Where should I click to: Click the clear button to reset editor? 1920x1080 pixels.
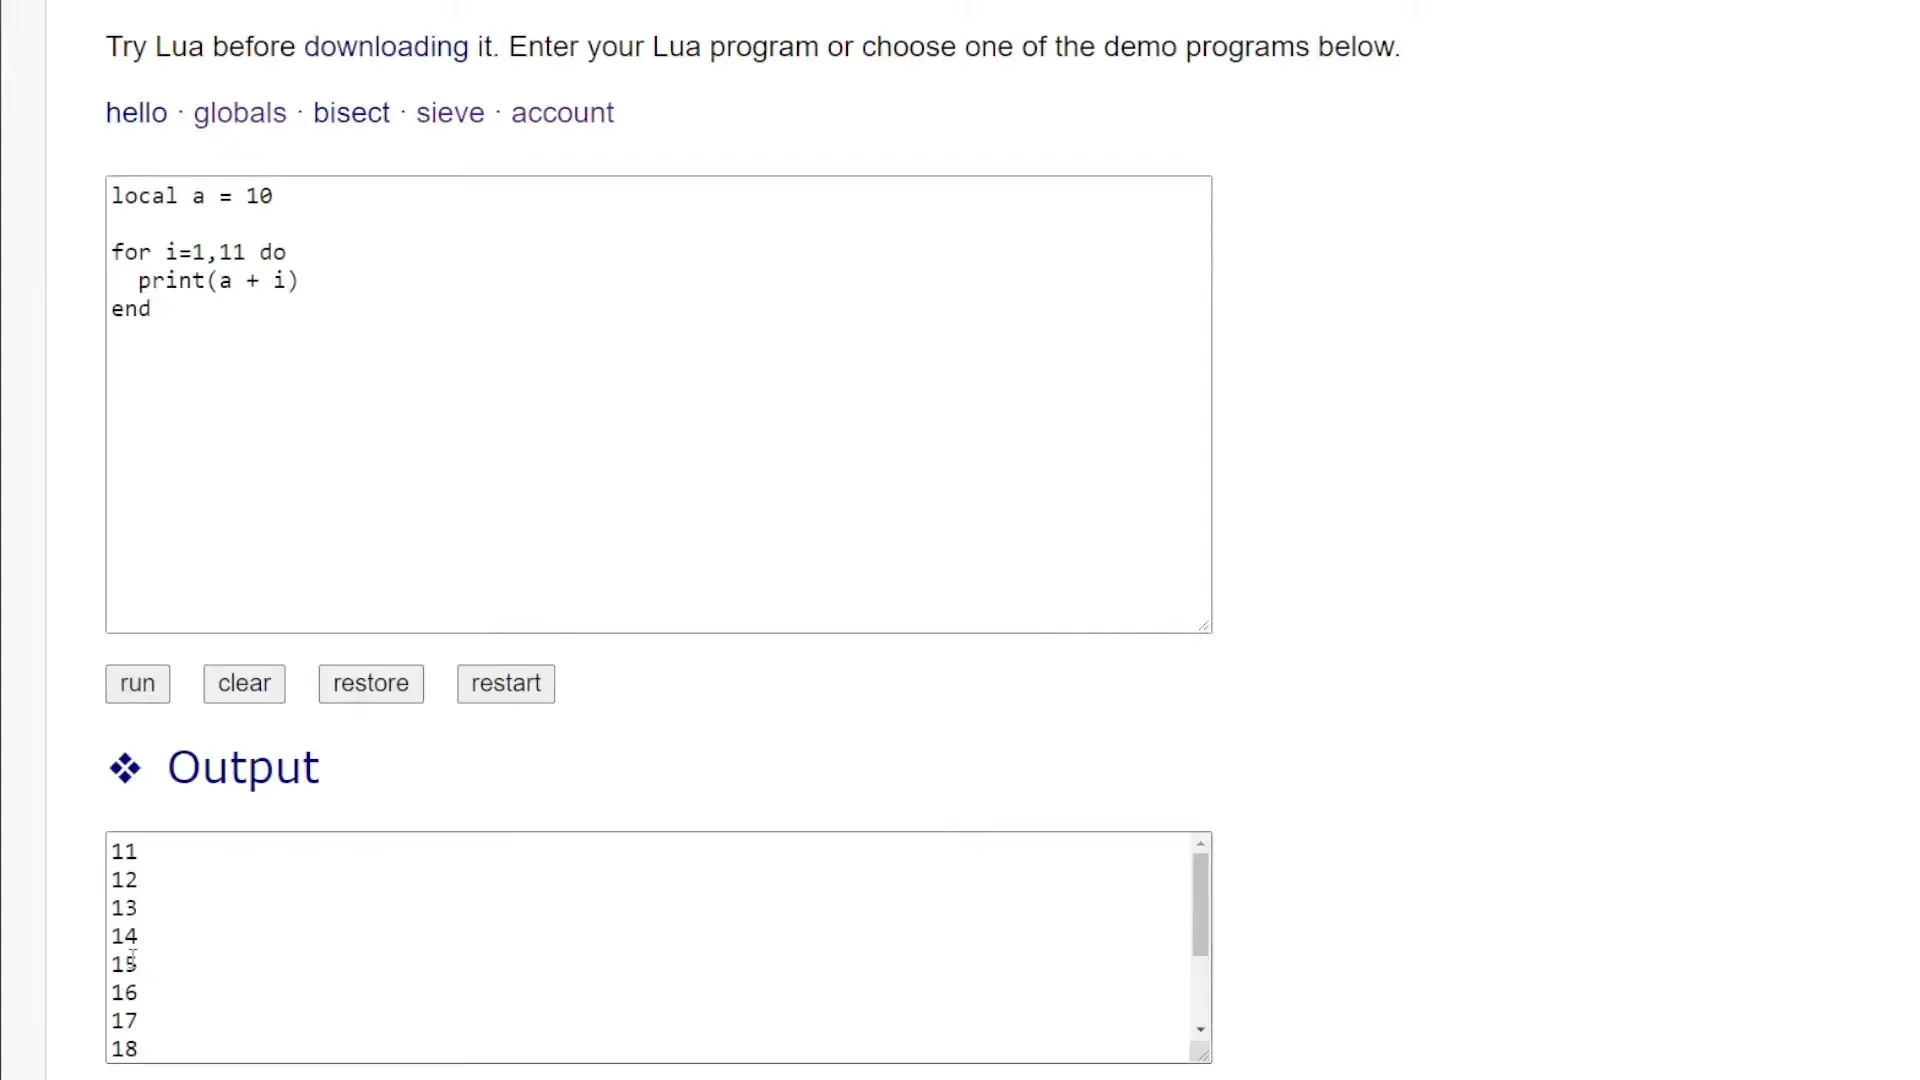[x=245, y=683]
